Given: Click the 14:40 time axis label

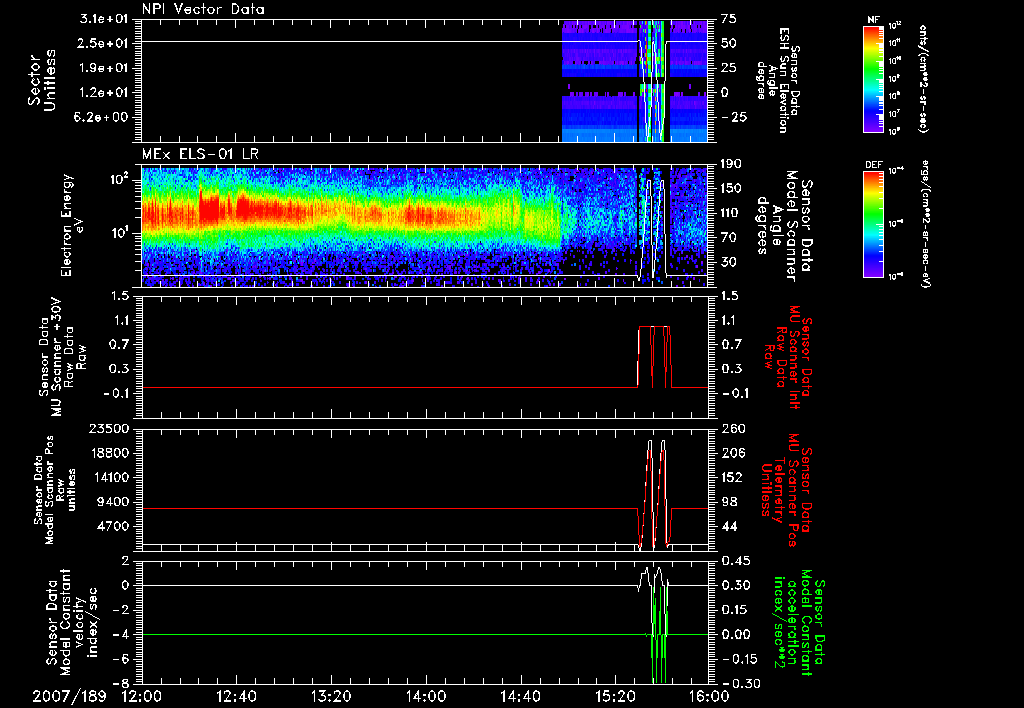Looking at the screenshot, I should pos(520,696).
